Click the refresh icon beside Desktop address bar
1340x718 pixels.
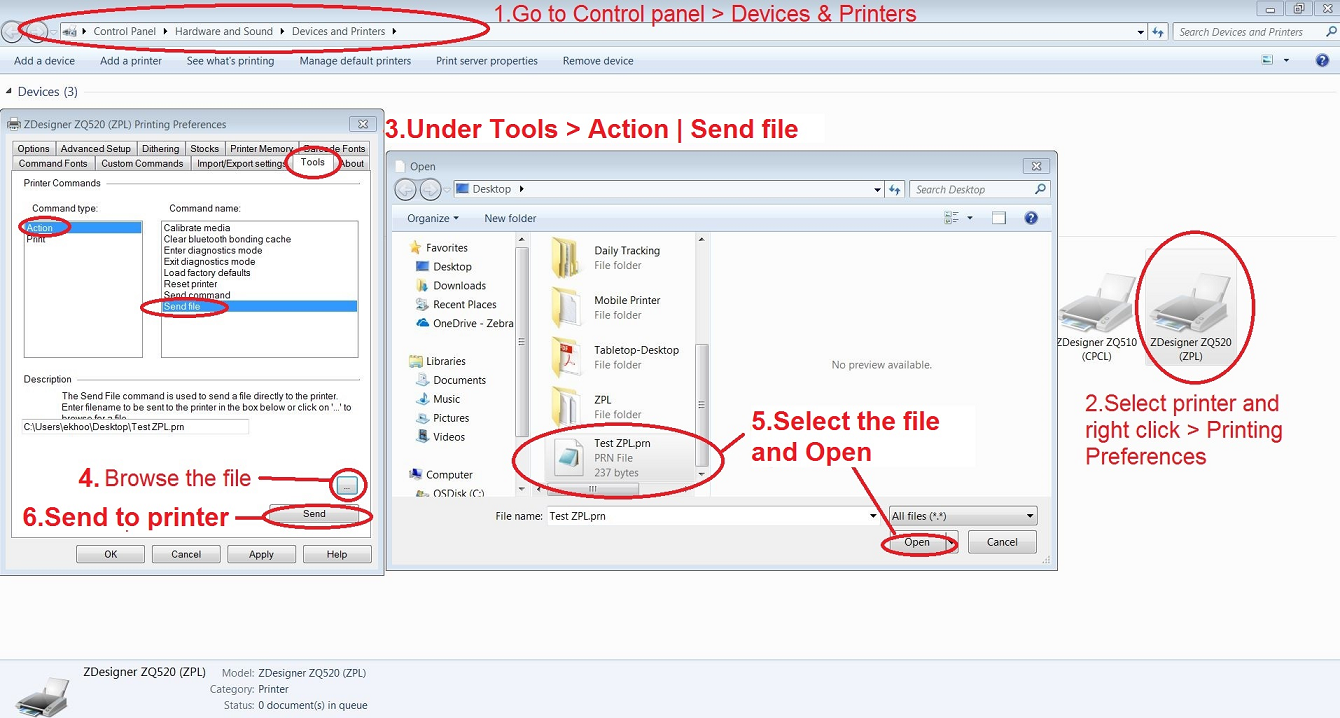(894, 189)
